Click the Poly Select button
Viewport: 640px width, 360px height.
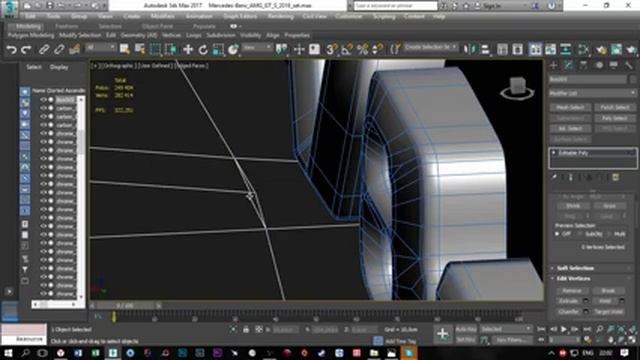tap(615, 118)
